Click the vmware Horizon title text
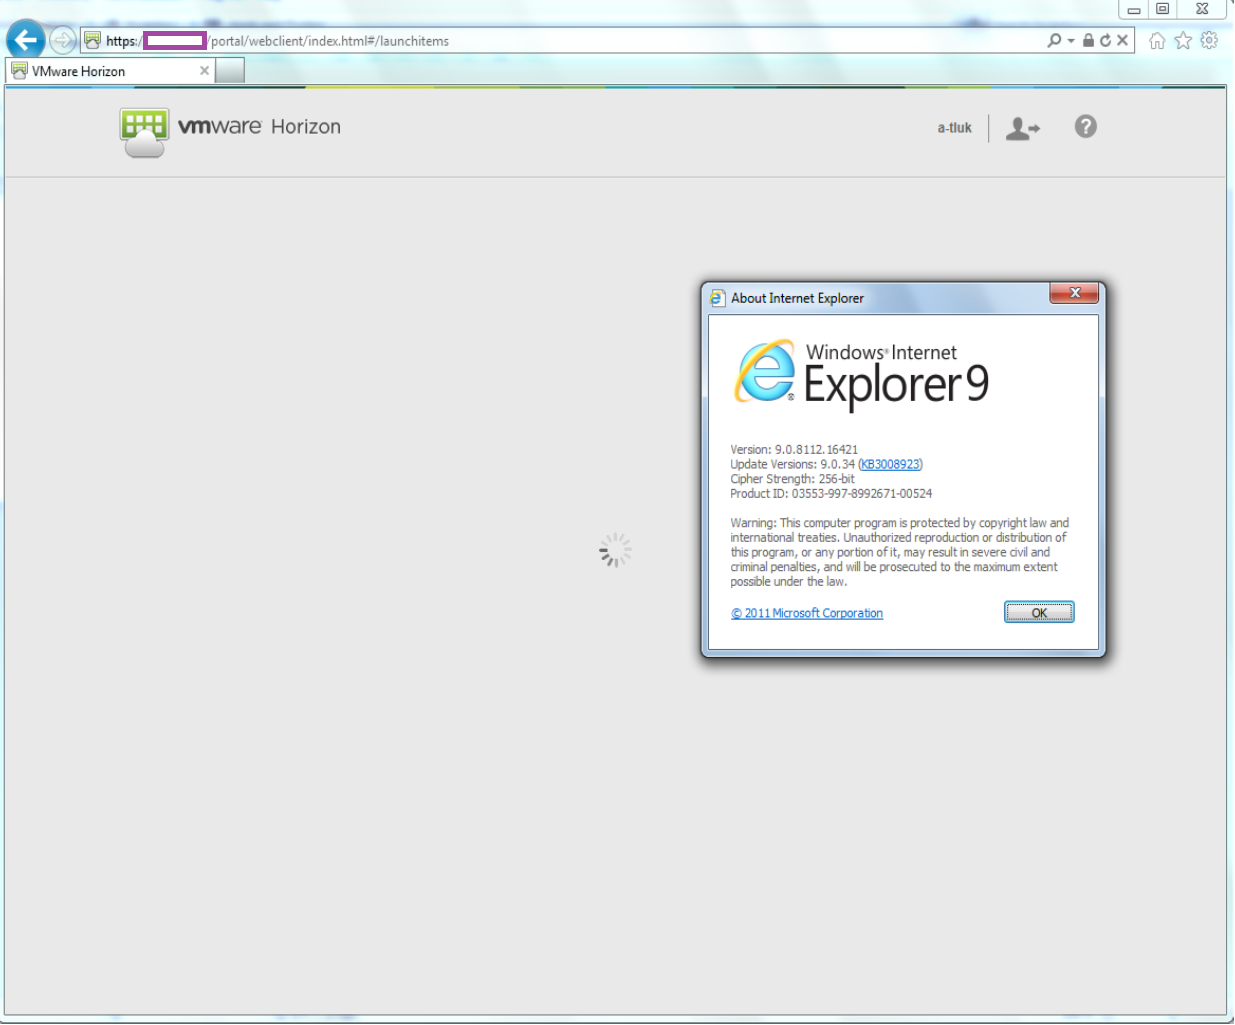 (259, 127)
